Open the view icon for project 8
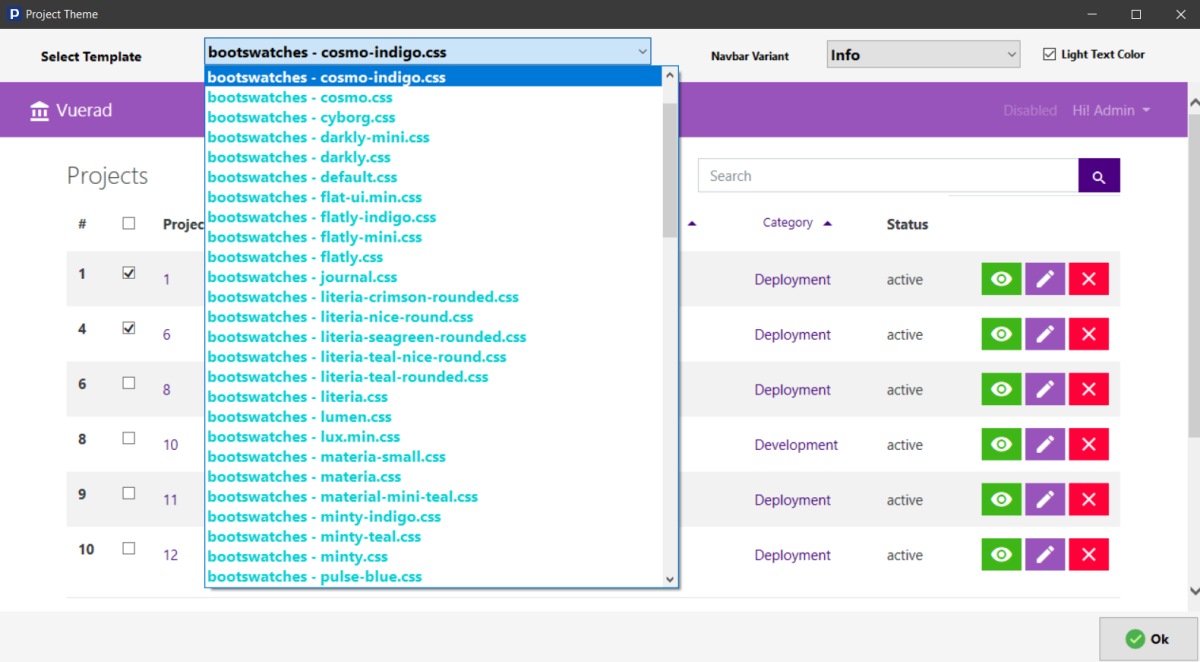Image resolution: width=1200 pixels, height=662 pixels. coord(1002,389)
